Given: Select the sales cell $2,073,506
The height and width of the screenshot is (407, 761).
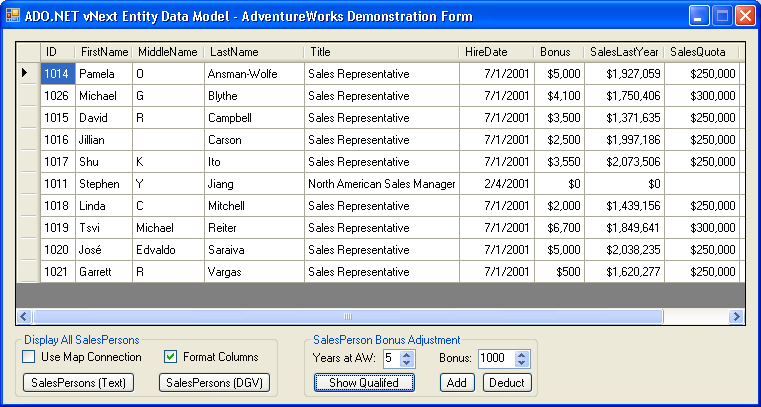Looking at the screenshot, I should pyautogui.click(x=624, y=162).
